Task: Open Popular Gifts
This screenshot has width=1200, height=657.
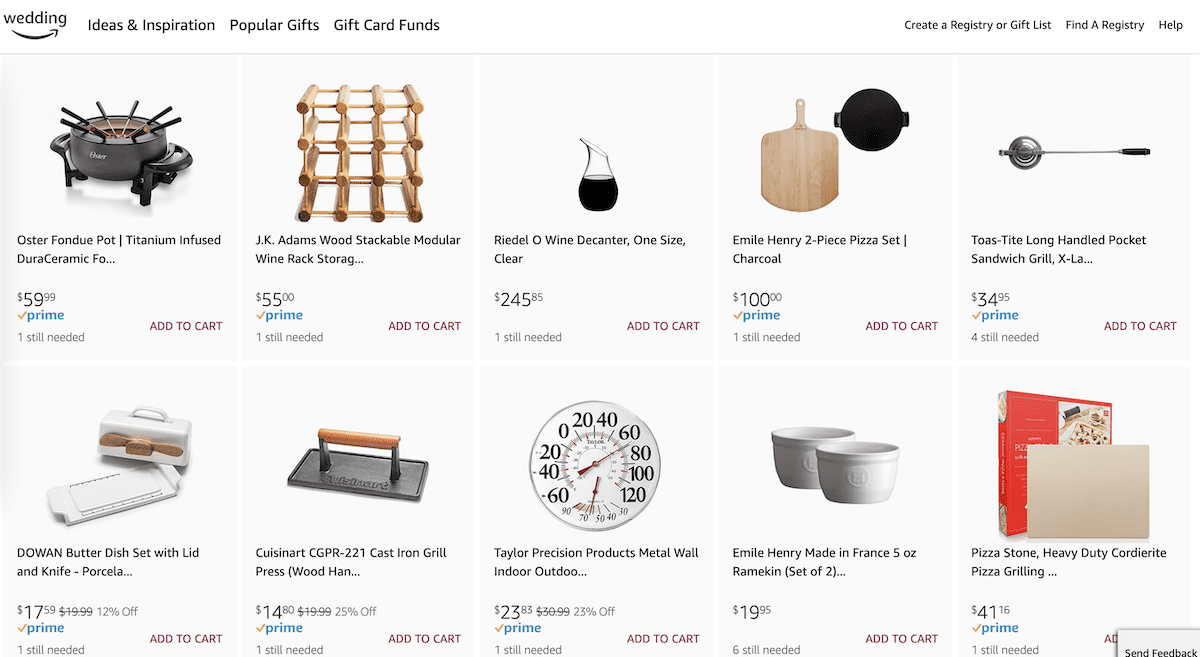Action: click(274, 25)
